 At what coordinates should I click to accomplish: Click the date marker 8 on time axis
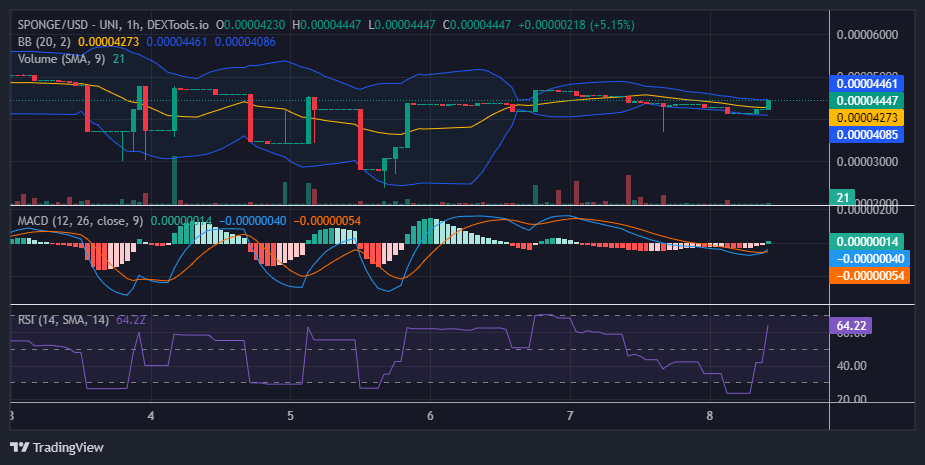point(710,415)
